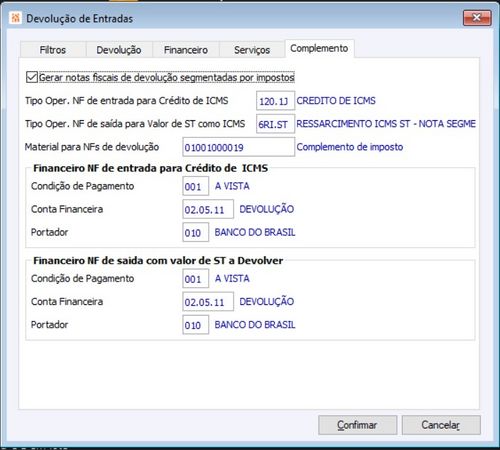Click Tipo Oper. NF de saída label
500x450 pixels.
(135, 124)
